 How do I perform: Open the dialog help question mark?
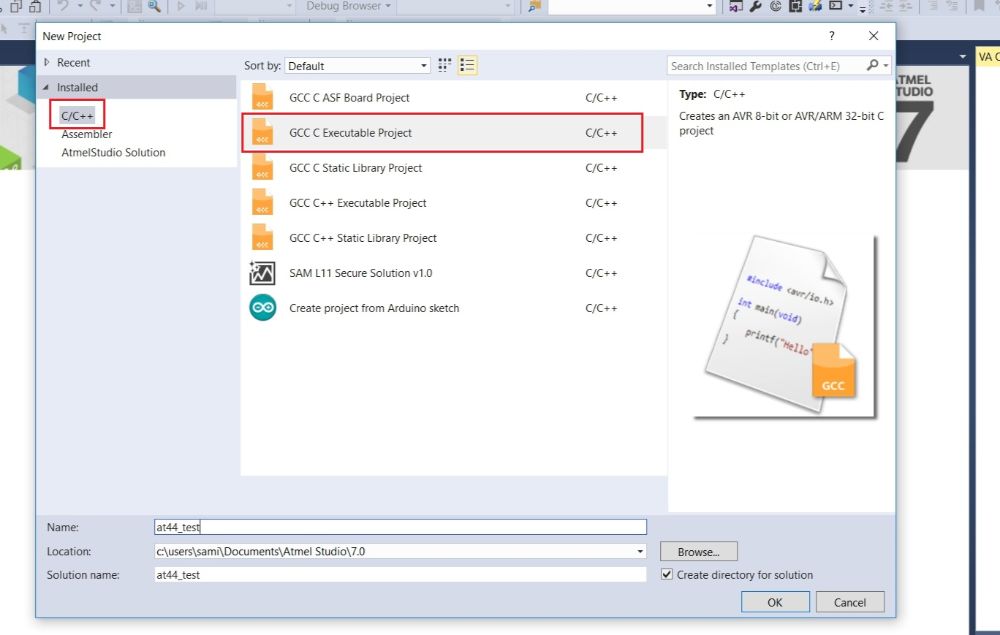pyautogui.click(x=832, y=36)
